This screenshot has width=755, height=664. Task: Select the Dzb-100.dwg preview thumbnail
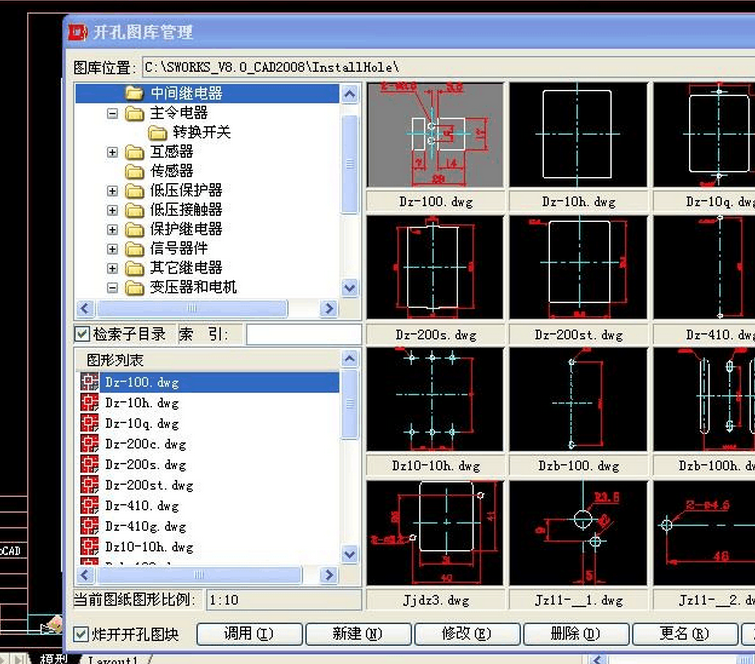click(578, 399)
